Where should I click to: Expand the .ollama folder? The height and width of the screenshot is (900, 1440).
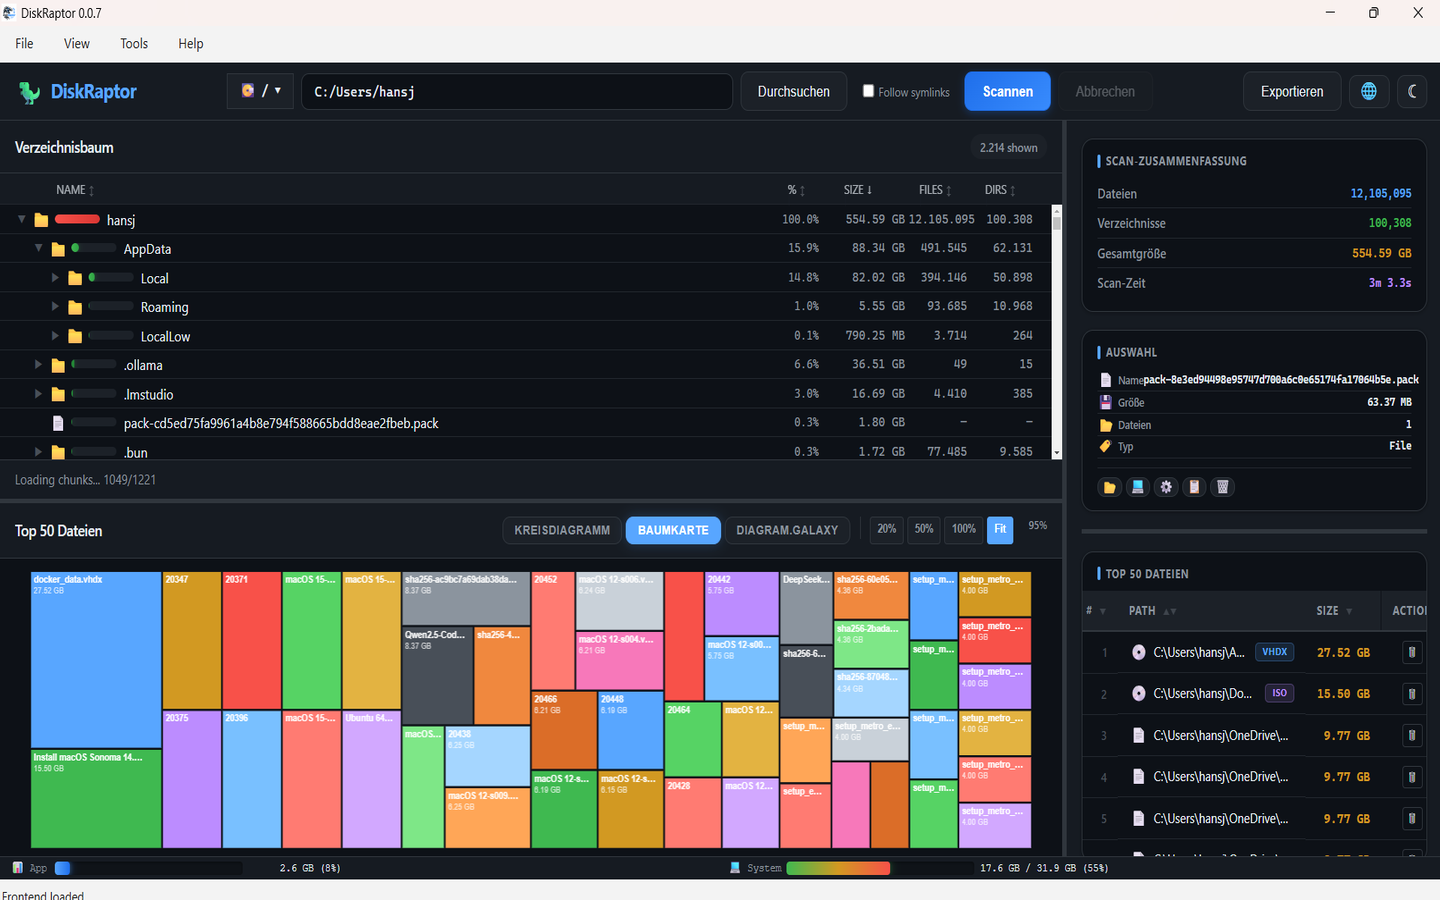tap(38, 364)
